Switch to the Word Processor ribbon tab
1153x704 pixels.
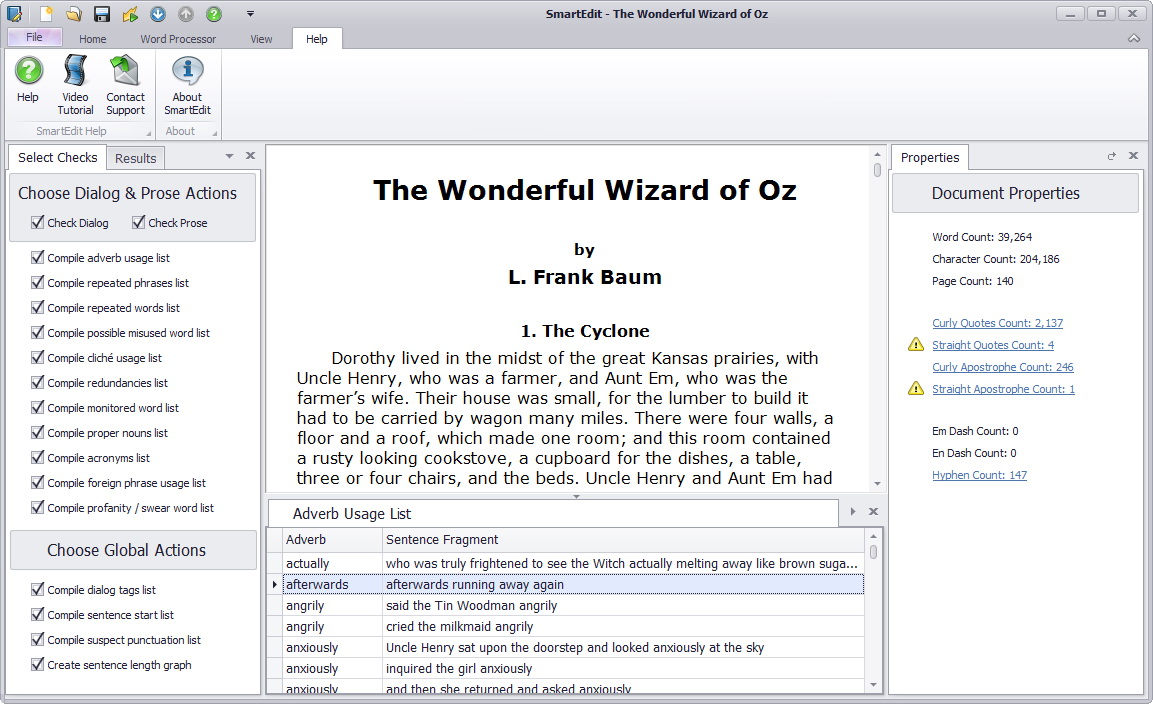tap(178, 39)
